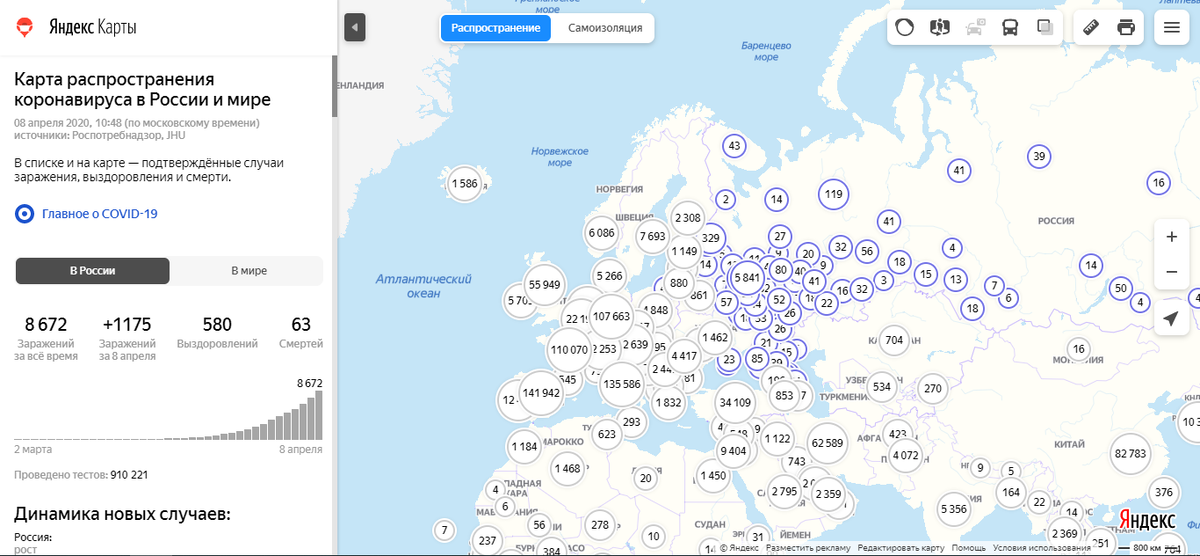Click the 39 marker in Siberia

point(1039,156)
